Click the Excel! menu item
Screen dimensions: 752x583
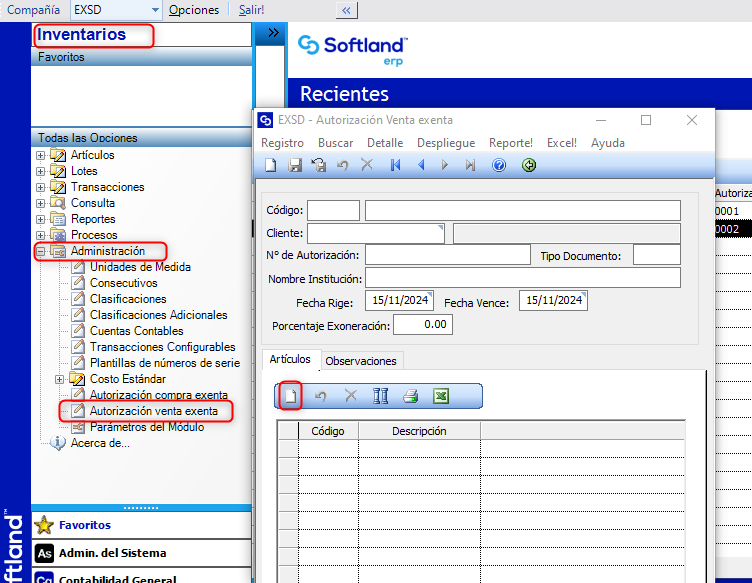tap(562, 143)
